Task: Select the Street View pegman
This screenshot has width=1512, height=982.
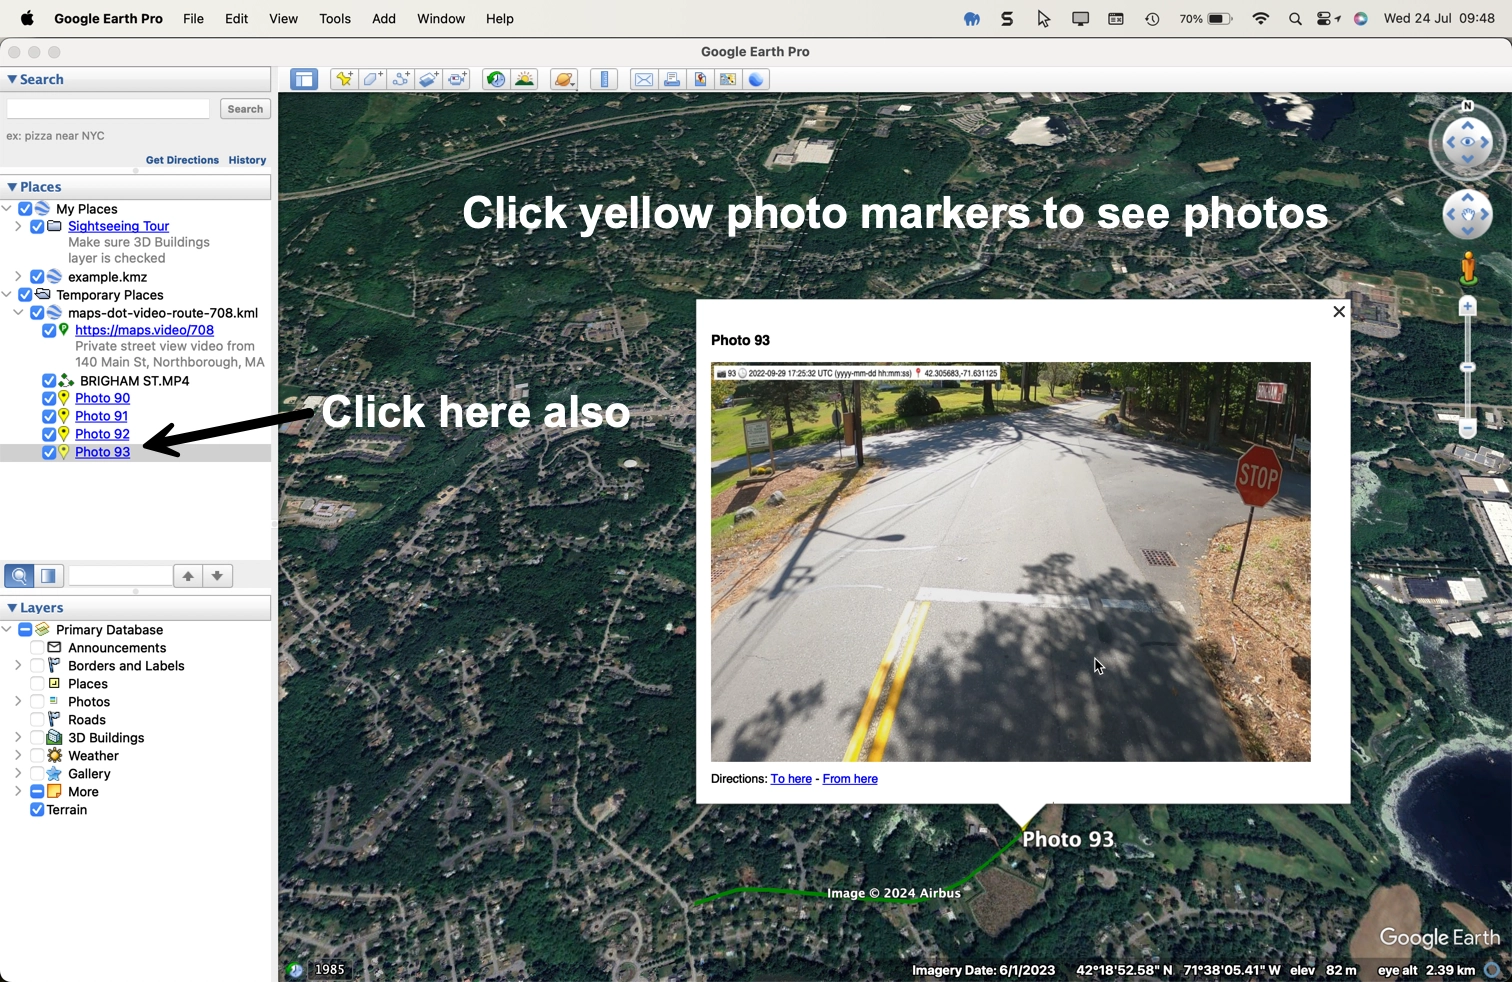Action: point(1467,268)
